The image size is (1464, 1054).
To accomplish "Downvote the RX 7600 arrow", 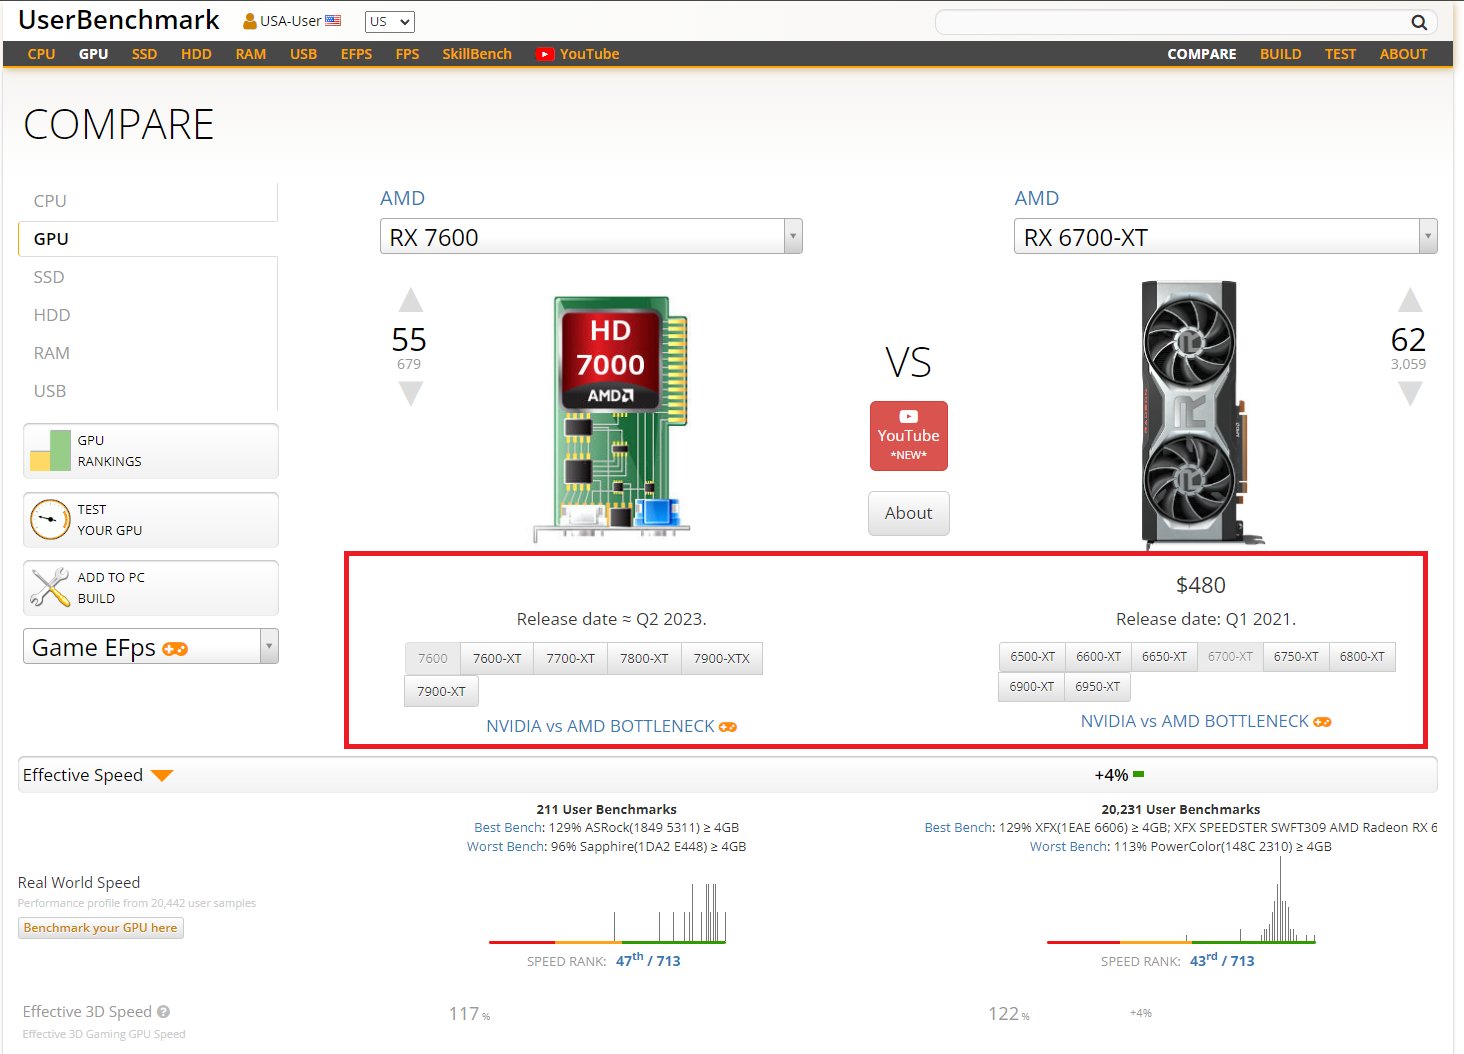I will (410, 394).
